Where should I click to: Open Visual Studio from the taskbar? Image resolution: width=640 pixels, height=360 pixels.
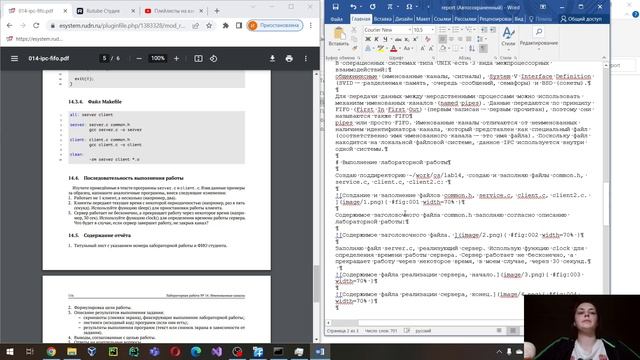coord(217,351)
